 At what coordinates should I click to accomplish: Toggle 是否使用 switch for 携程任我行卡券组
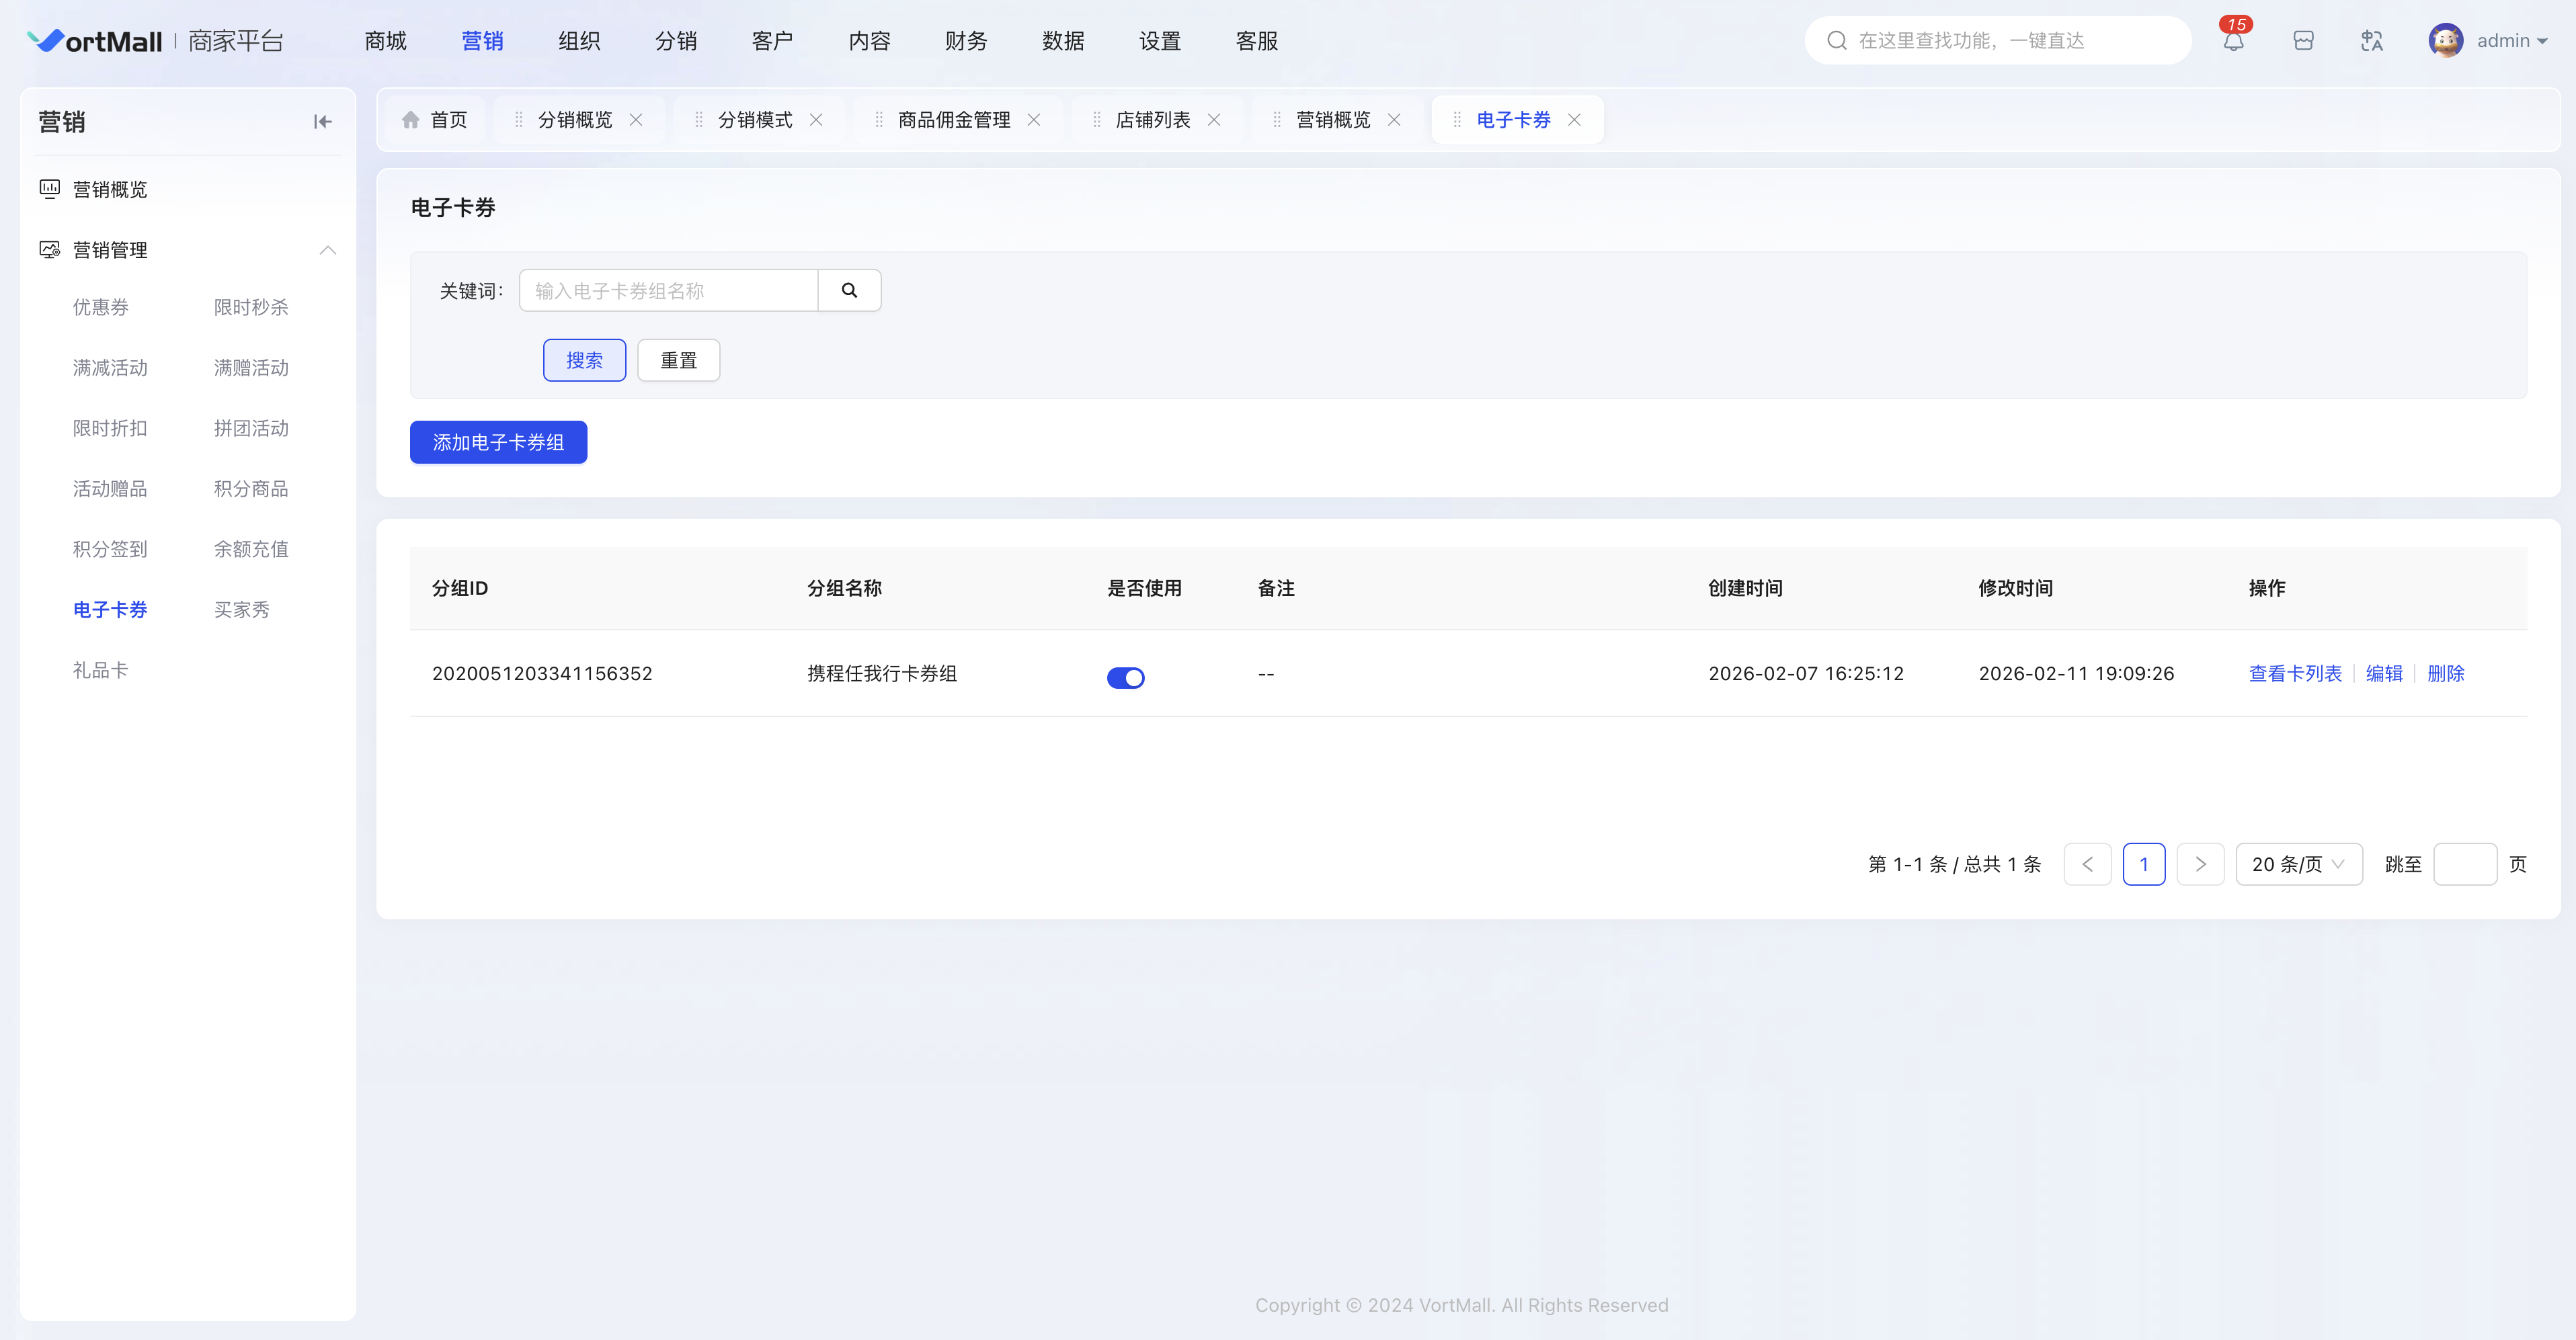[x=1125, y=678]
